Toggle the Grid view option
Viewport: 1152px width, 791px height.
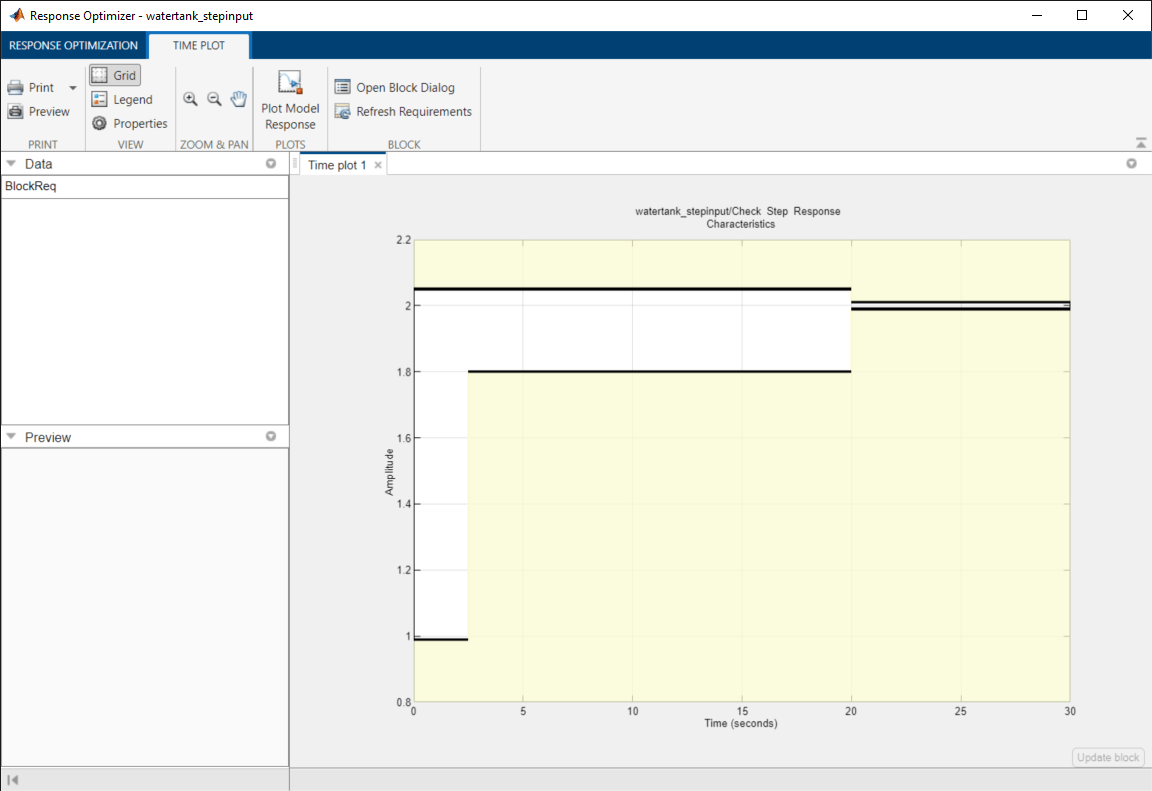click(x=114, y=75)
